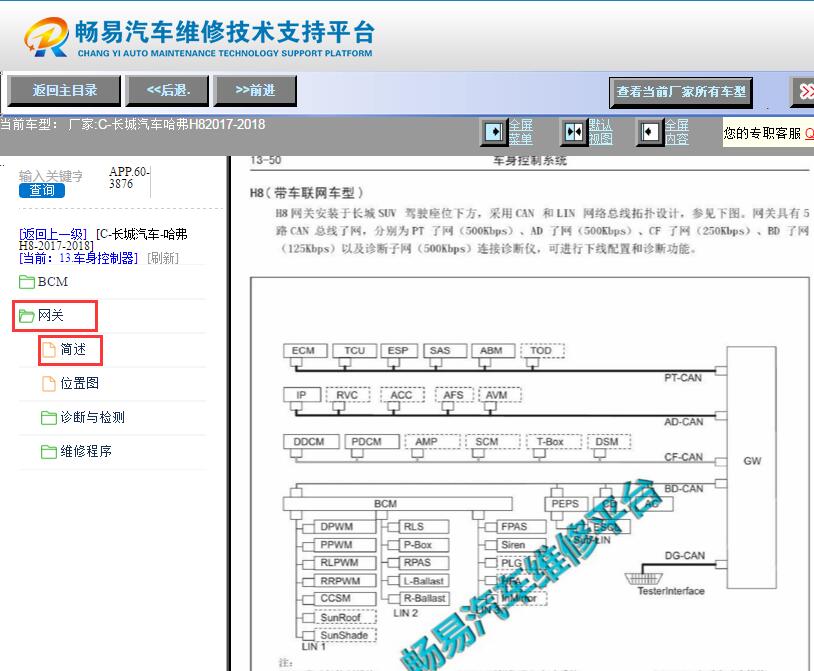
Task: Click the FPAS node in diagram
Action: [521, 527]
